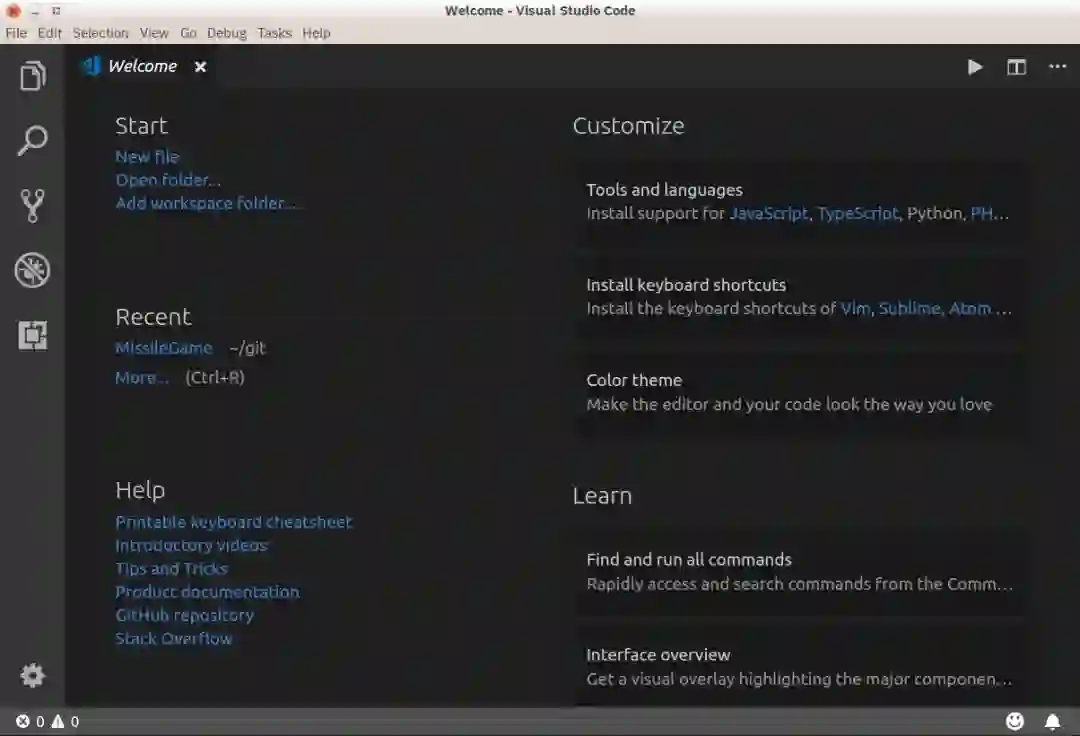This screenshot has height=736, width=1080.
Task: Open the Edit menu
Action: tap(50, 33)
